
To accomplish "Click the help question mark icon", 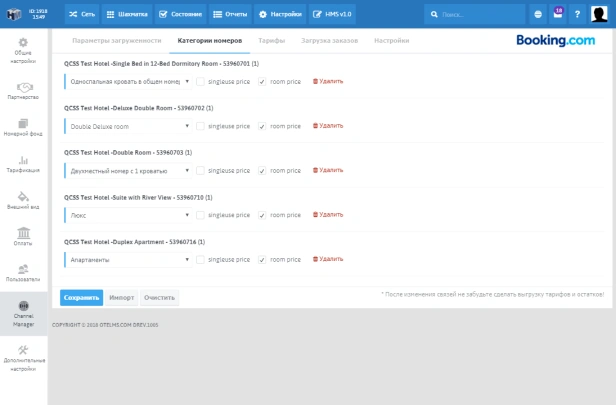I will 577,14.
